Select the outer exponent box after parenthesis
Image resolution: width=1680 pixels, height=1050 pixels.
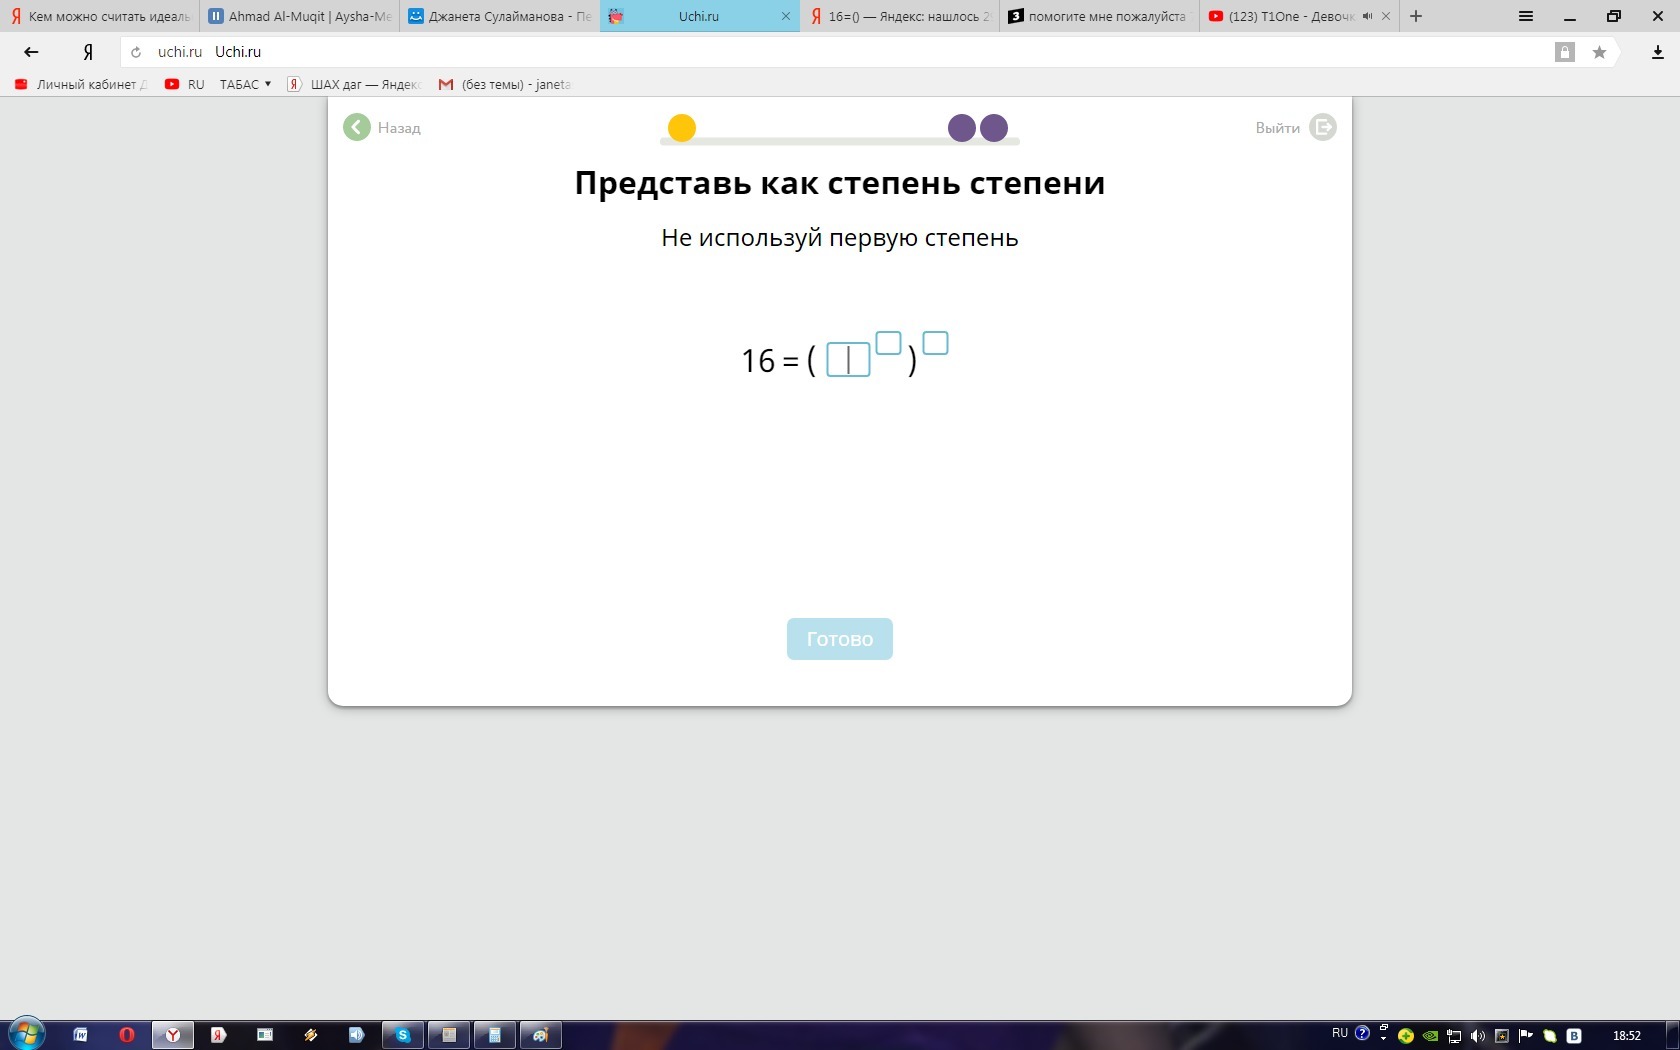pos(935,343)
